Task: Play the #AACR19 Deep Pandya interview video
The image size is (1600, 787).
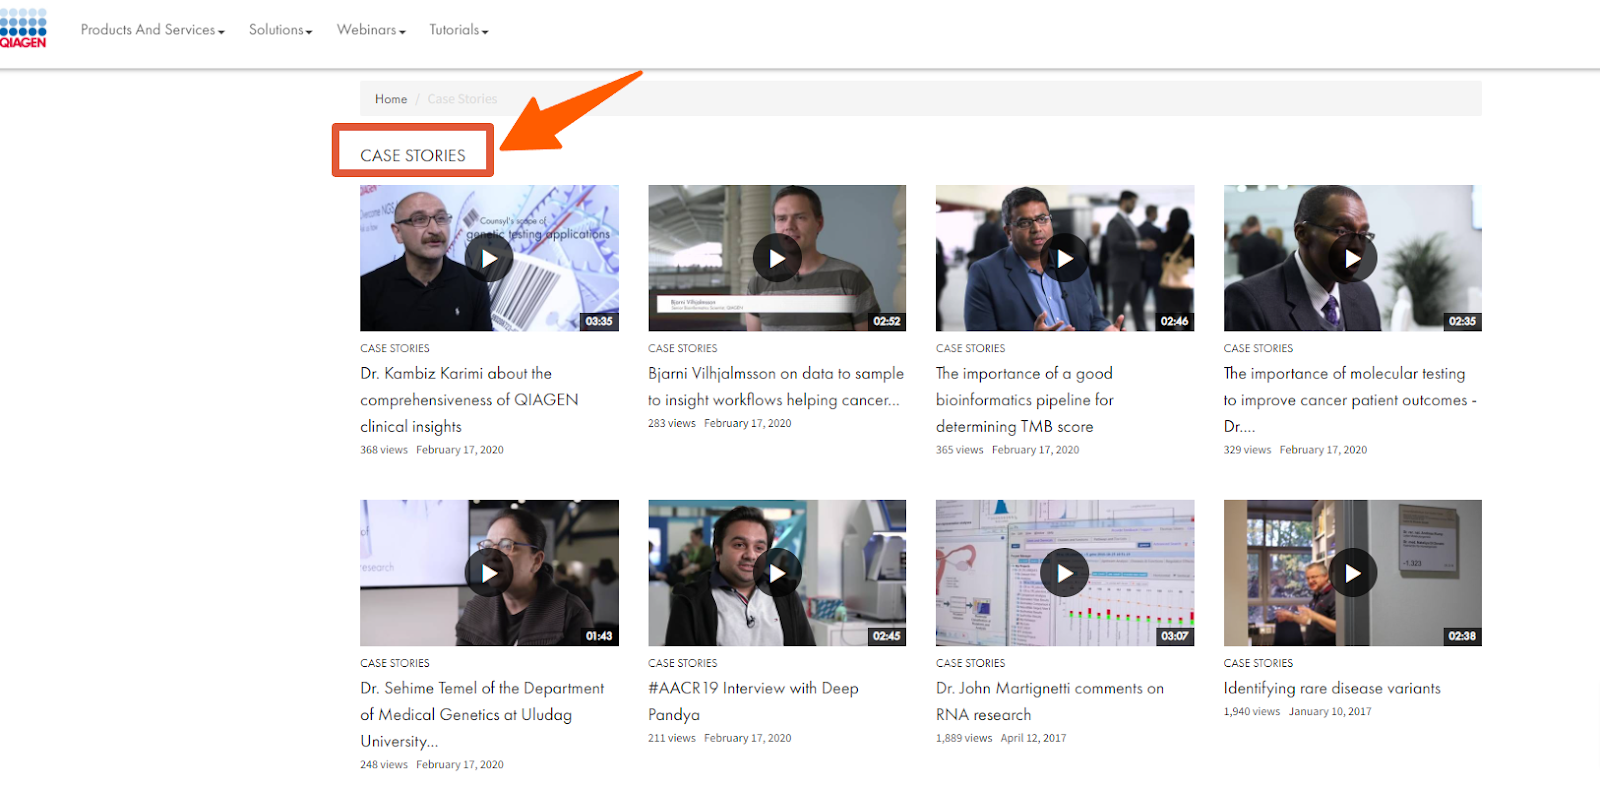Action: (777, 573)
